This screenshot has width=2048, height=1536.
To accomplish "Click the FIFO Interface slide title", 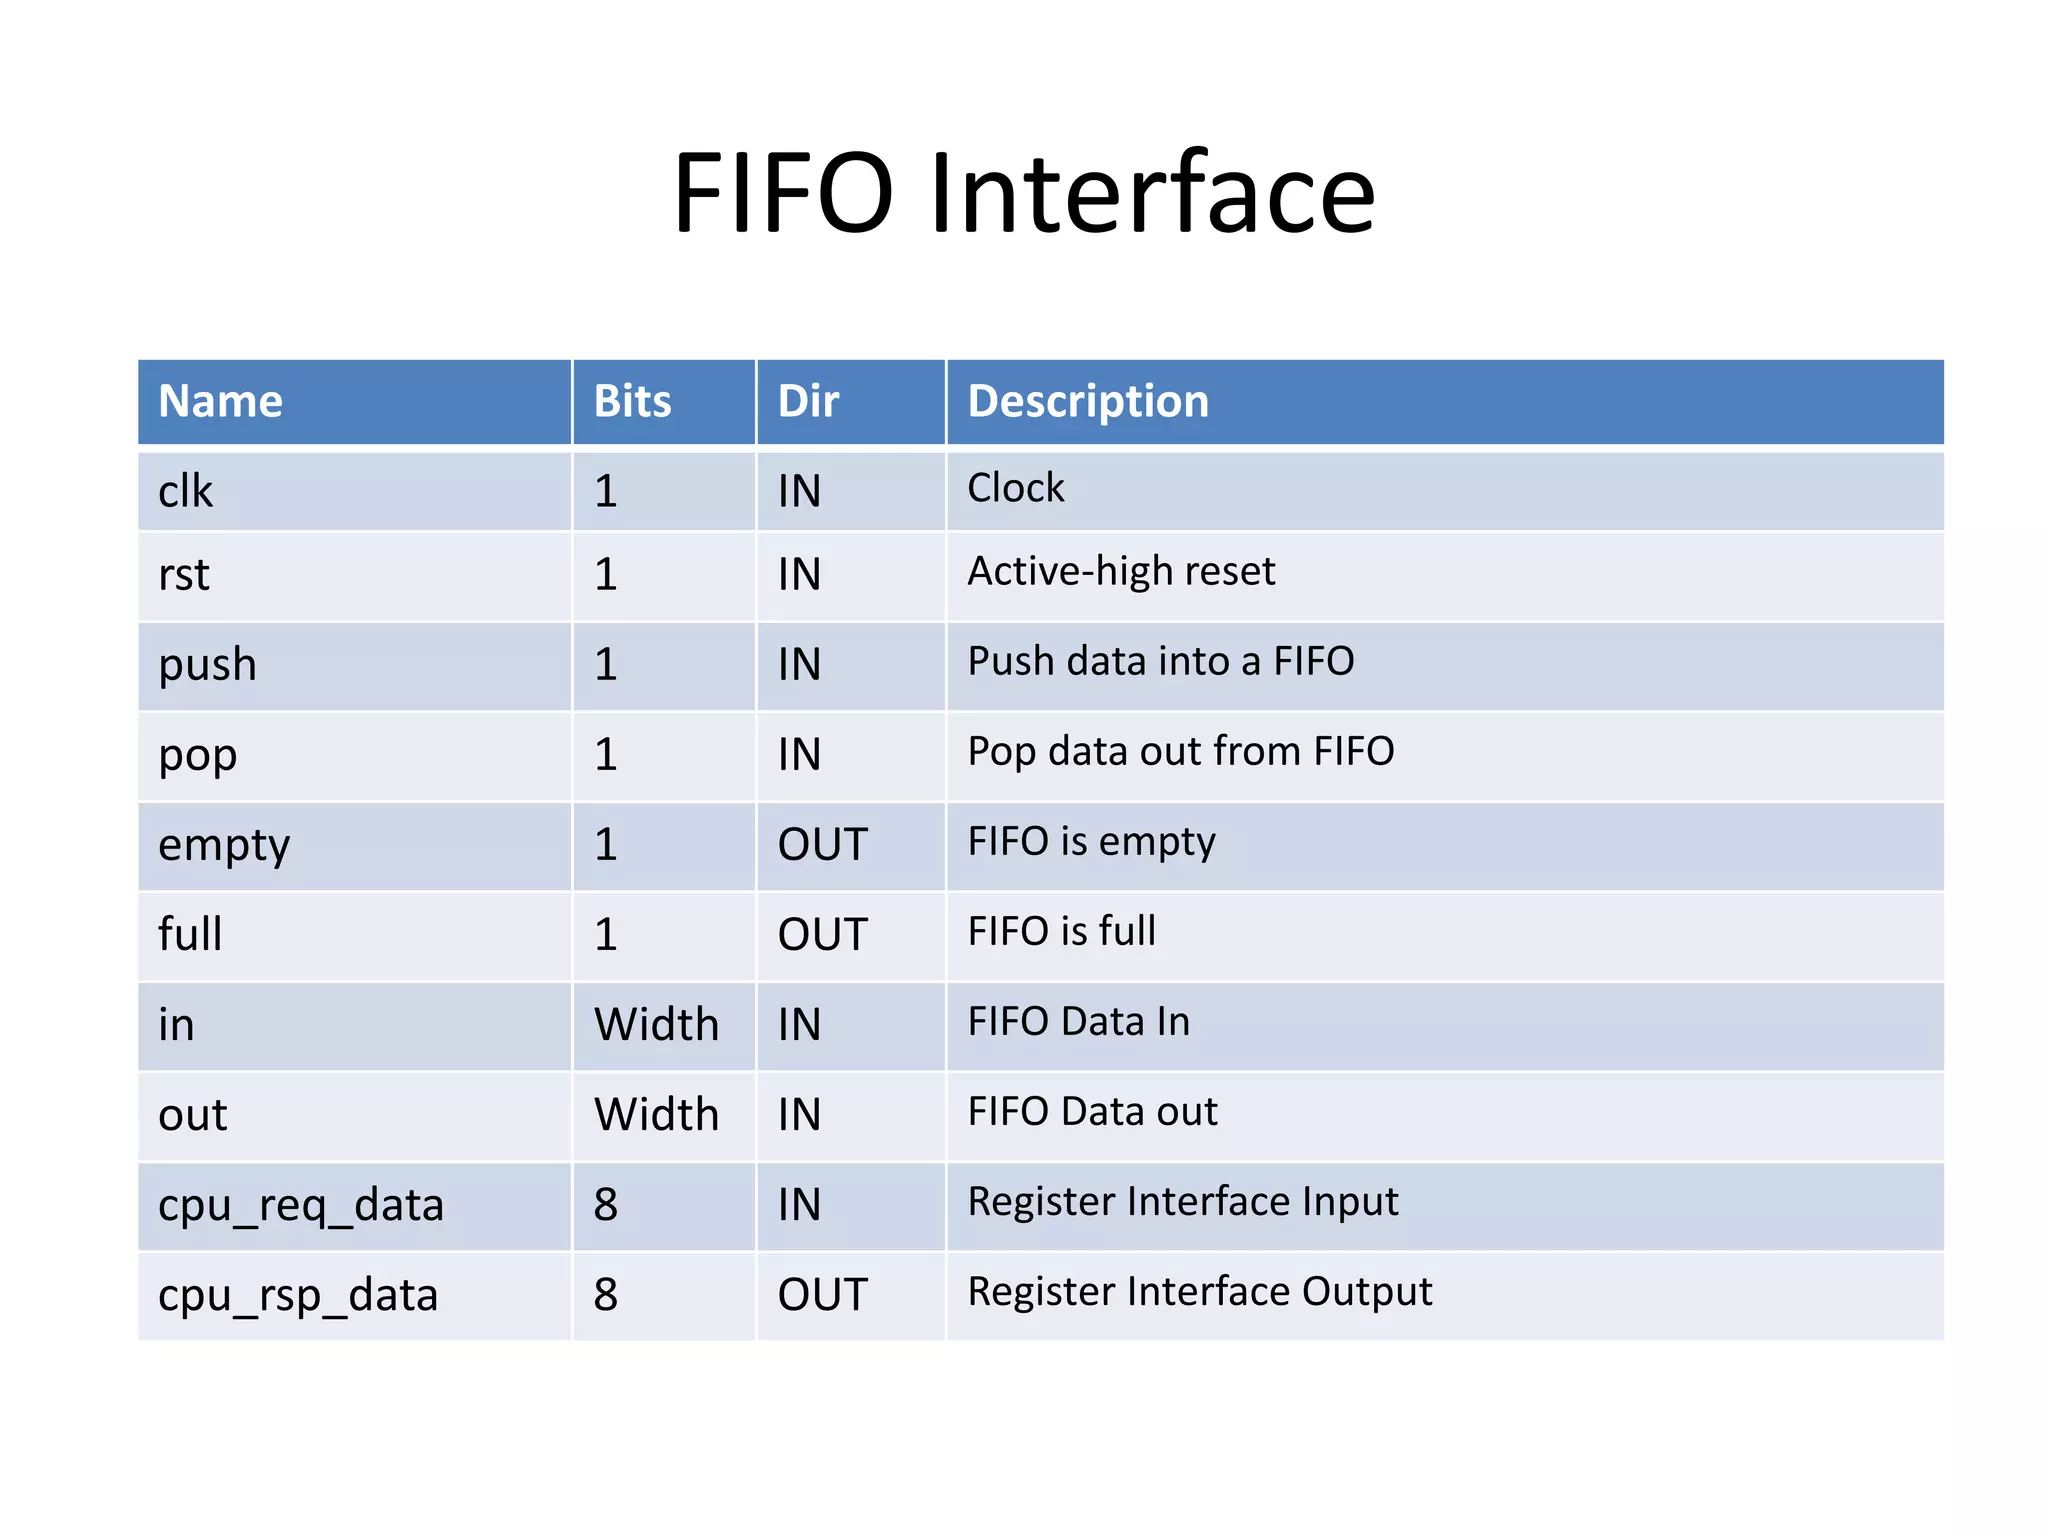I will coord(1024,192).
